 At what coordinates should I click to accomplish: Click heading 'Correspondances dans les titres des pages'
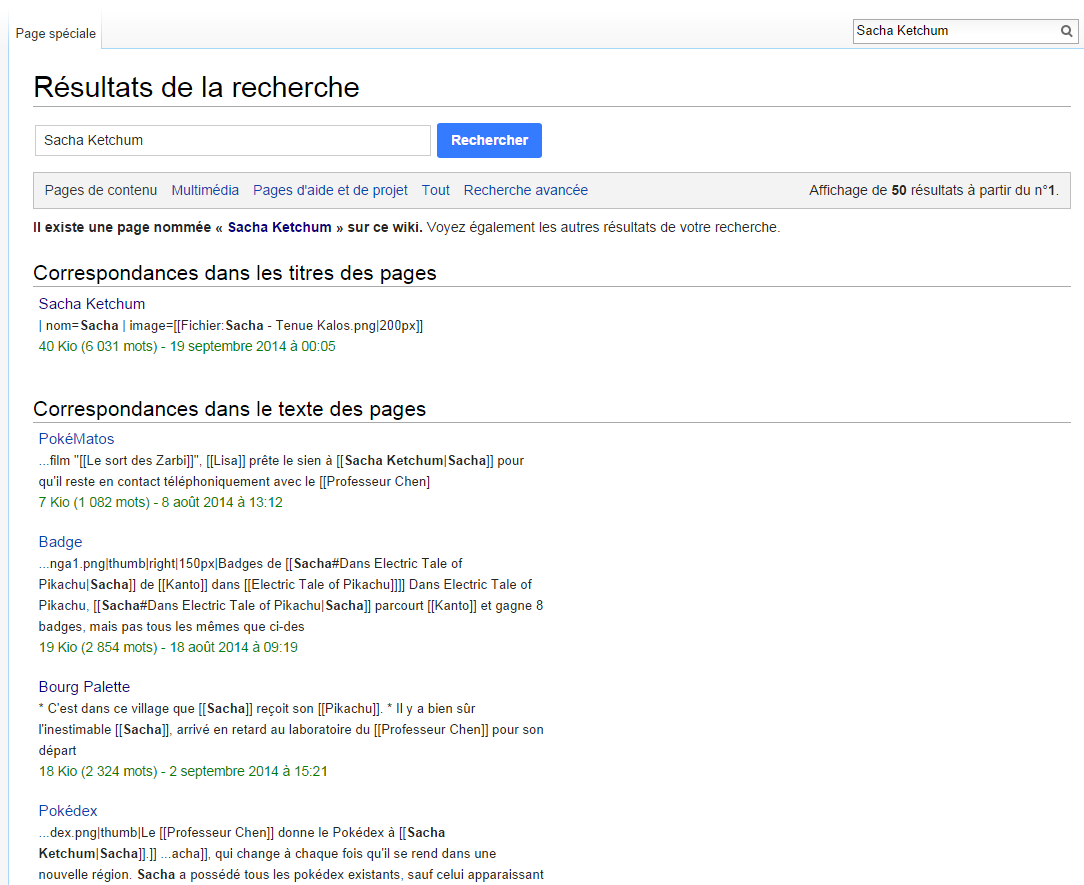tap(235, 273)
